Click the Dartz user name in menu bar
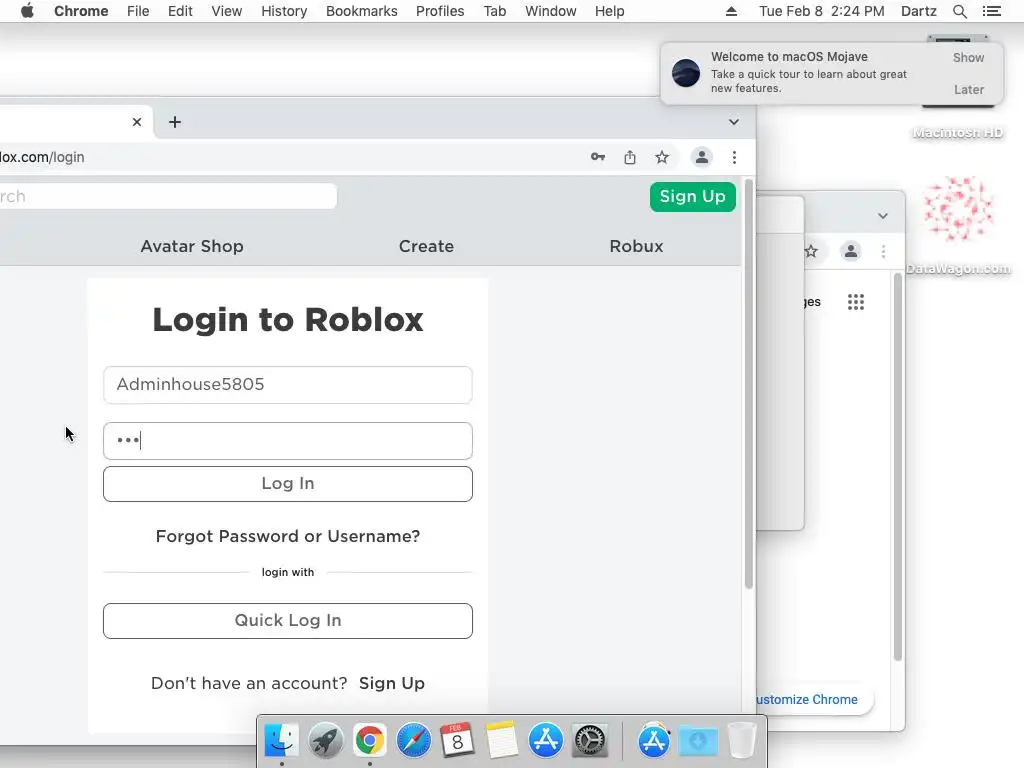Viewport: 1024px width, 768px height. [918, 11]
